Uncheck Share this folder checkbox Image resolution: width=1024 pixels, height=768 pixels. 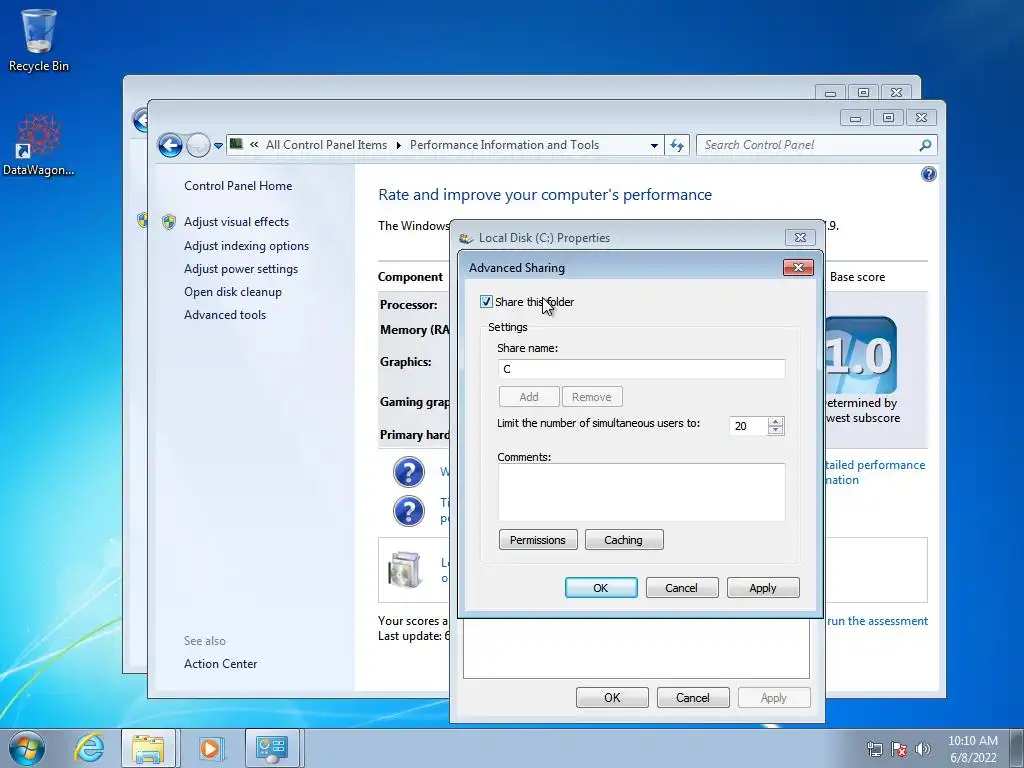coord(486,302)
